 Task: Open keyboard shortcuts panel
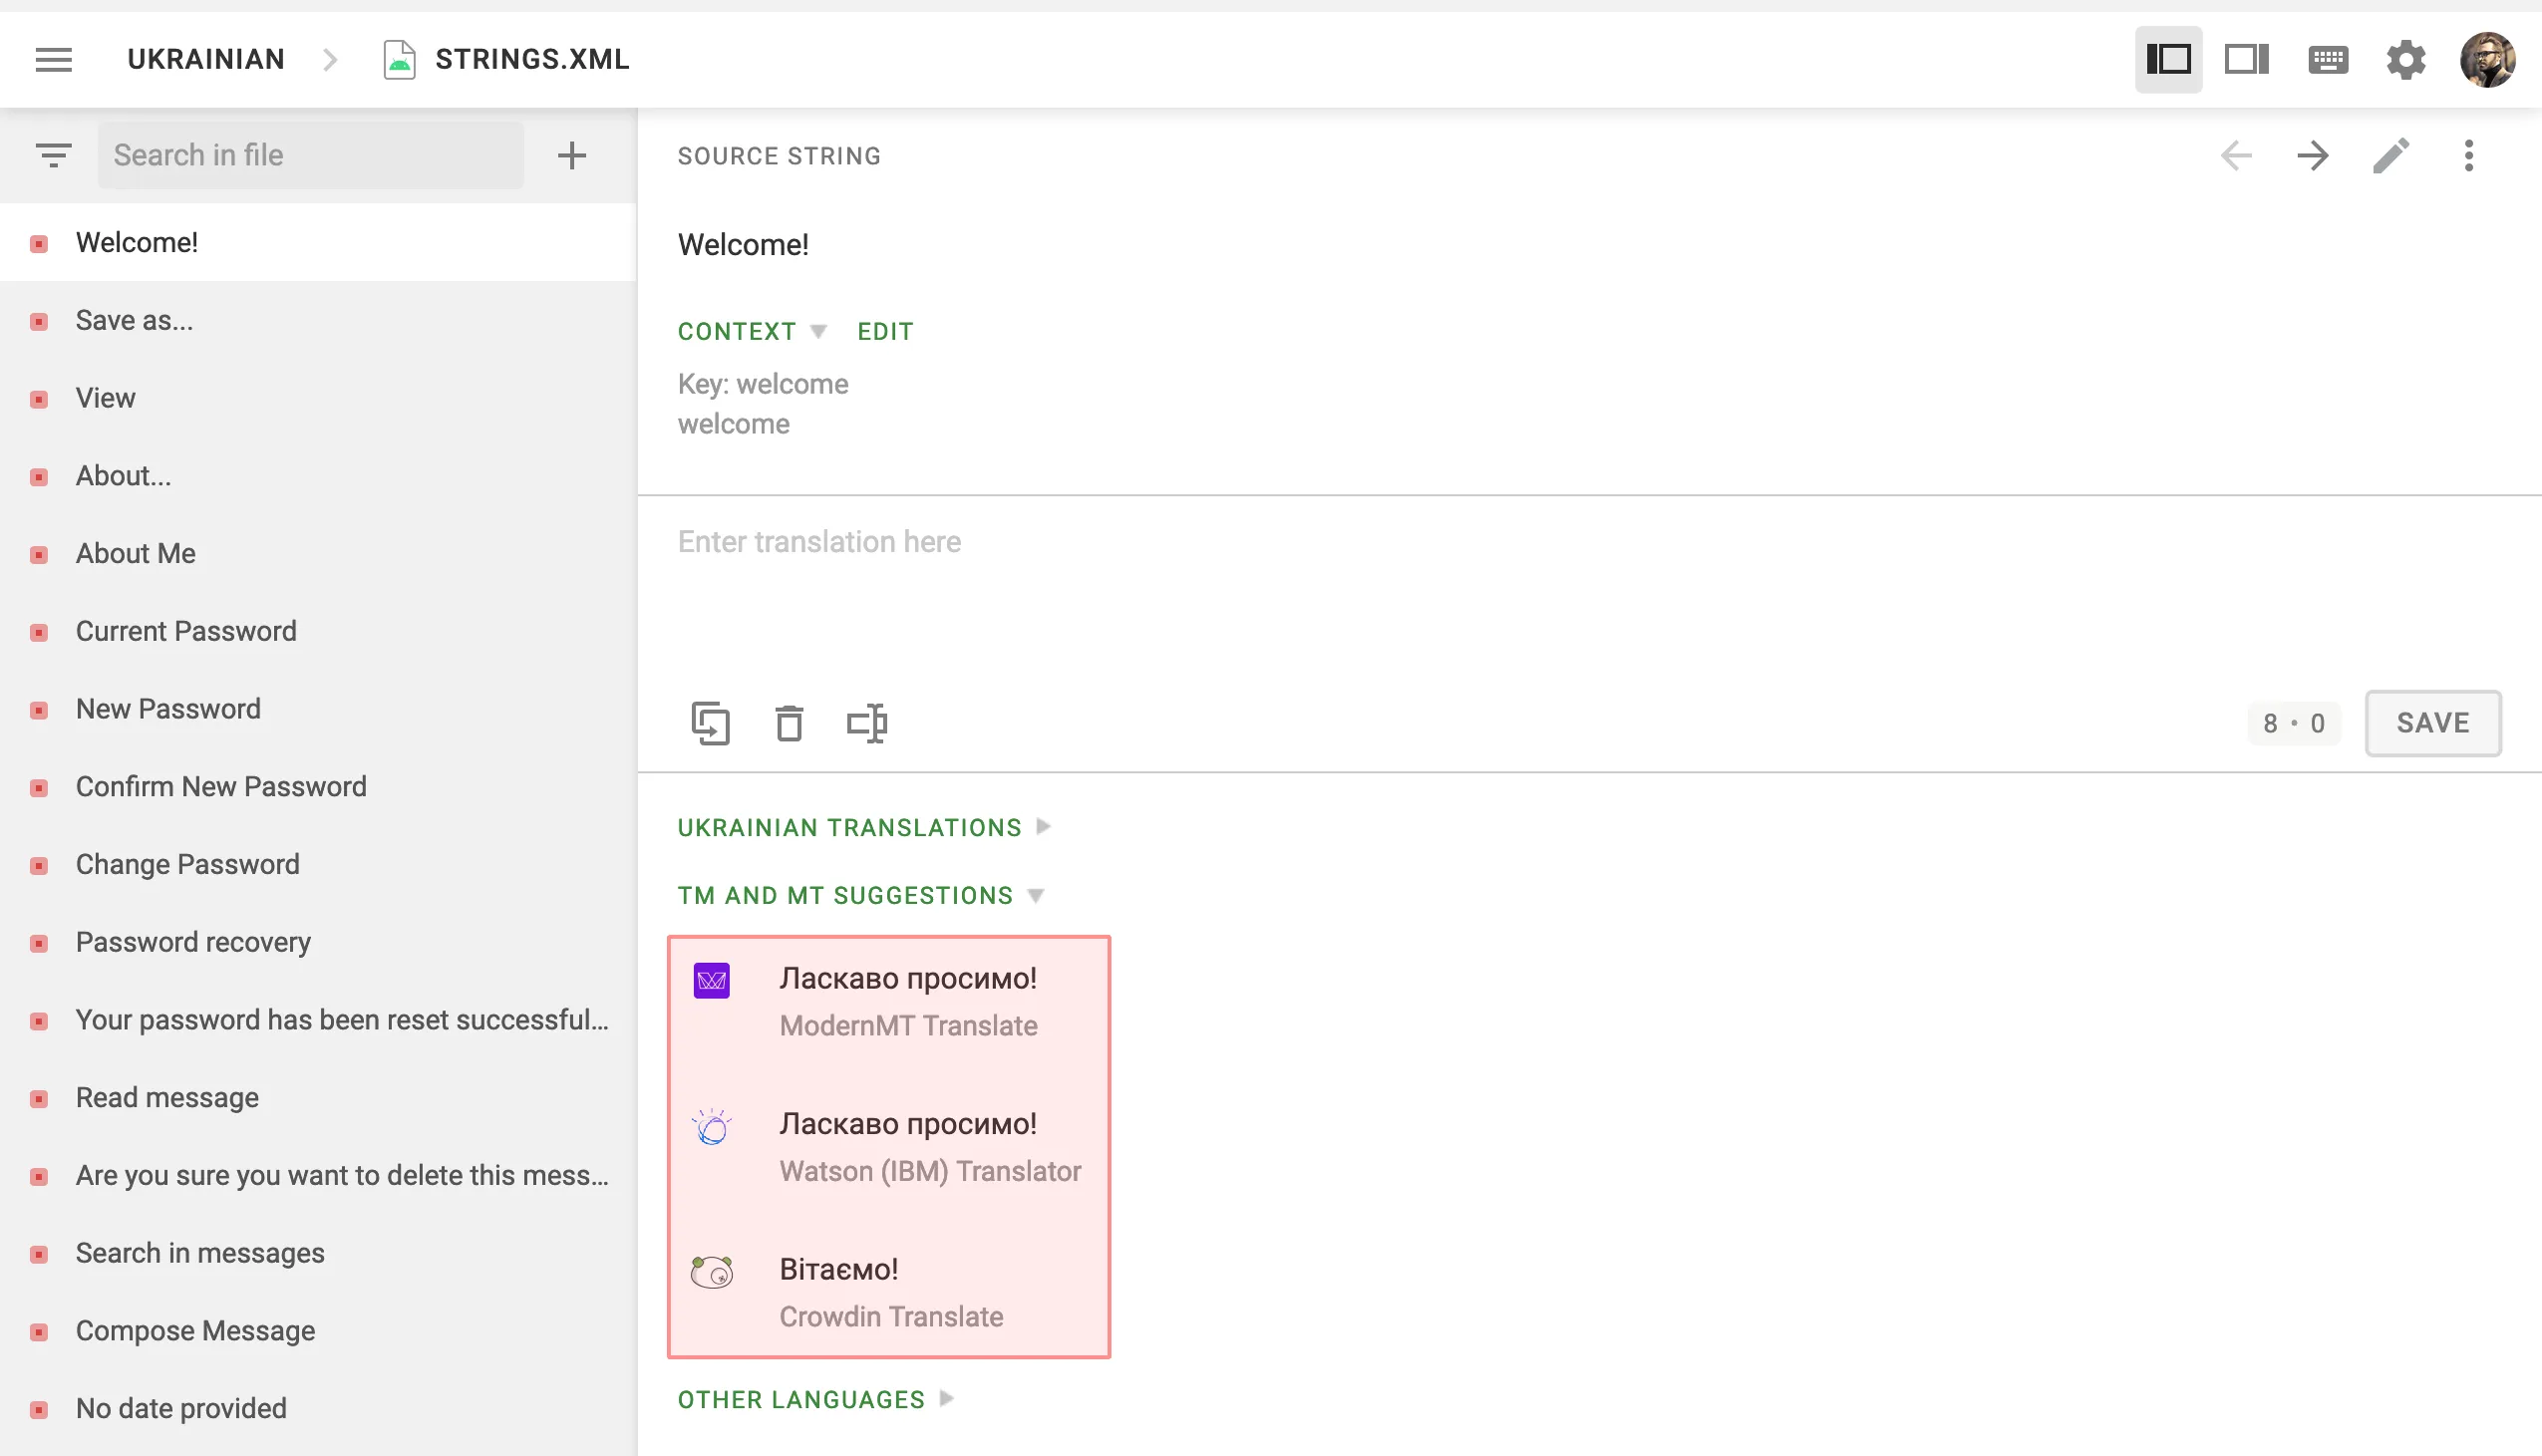tap(2327, 59)
